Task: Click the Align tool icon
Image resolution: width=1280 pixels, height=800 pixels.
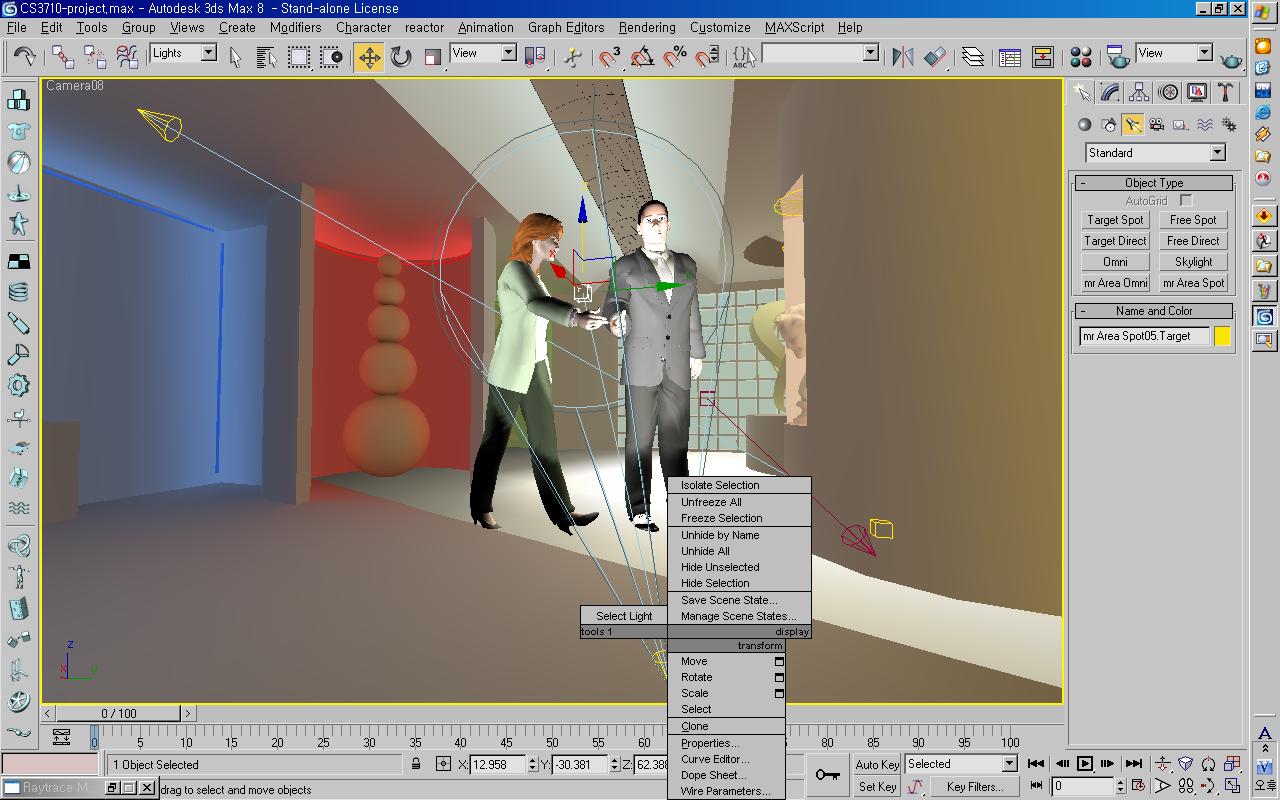Action: pos(935,56)
